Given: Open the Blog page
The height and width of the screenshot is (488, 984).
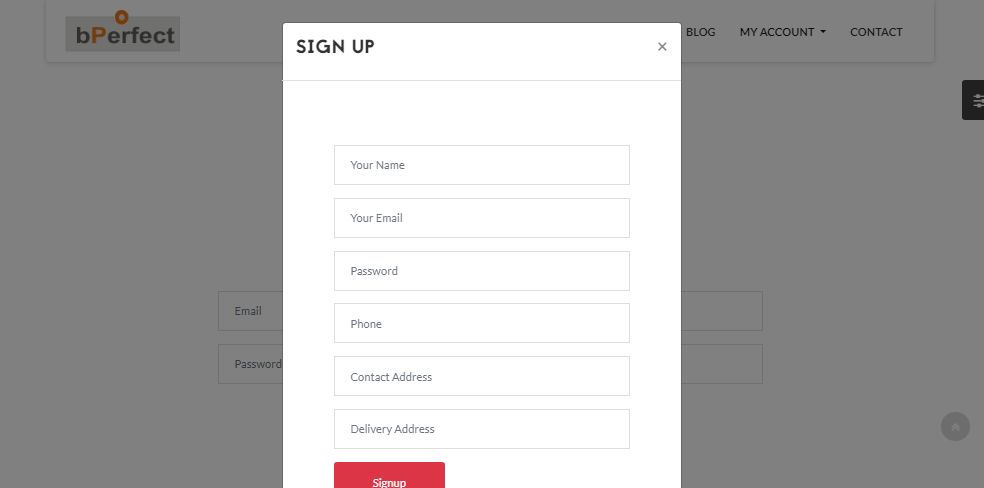Looking at the screenshot, I should coord(700,32).
